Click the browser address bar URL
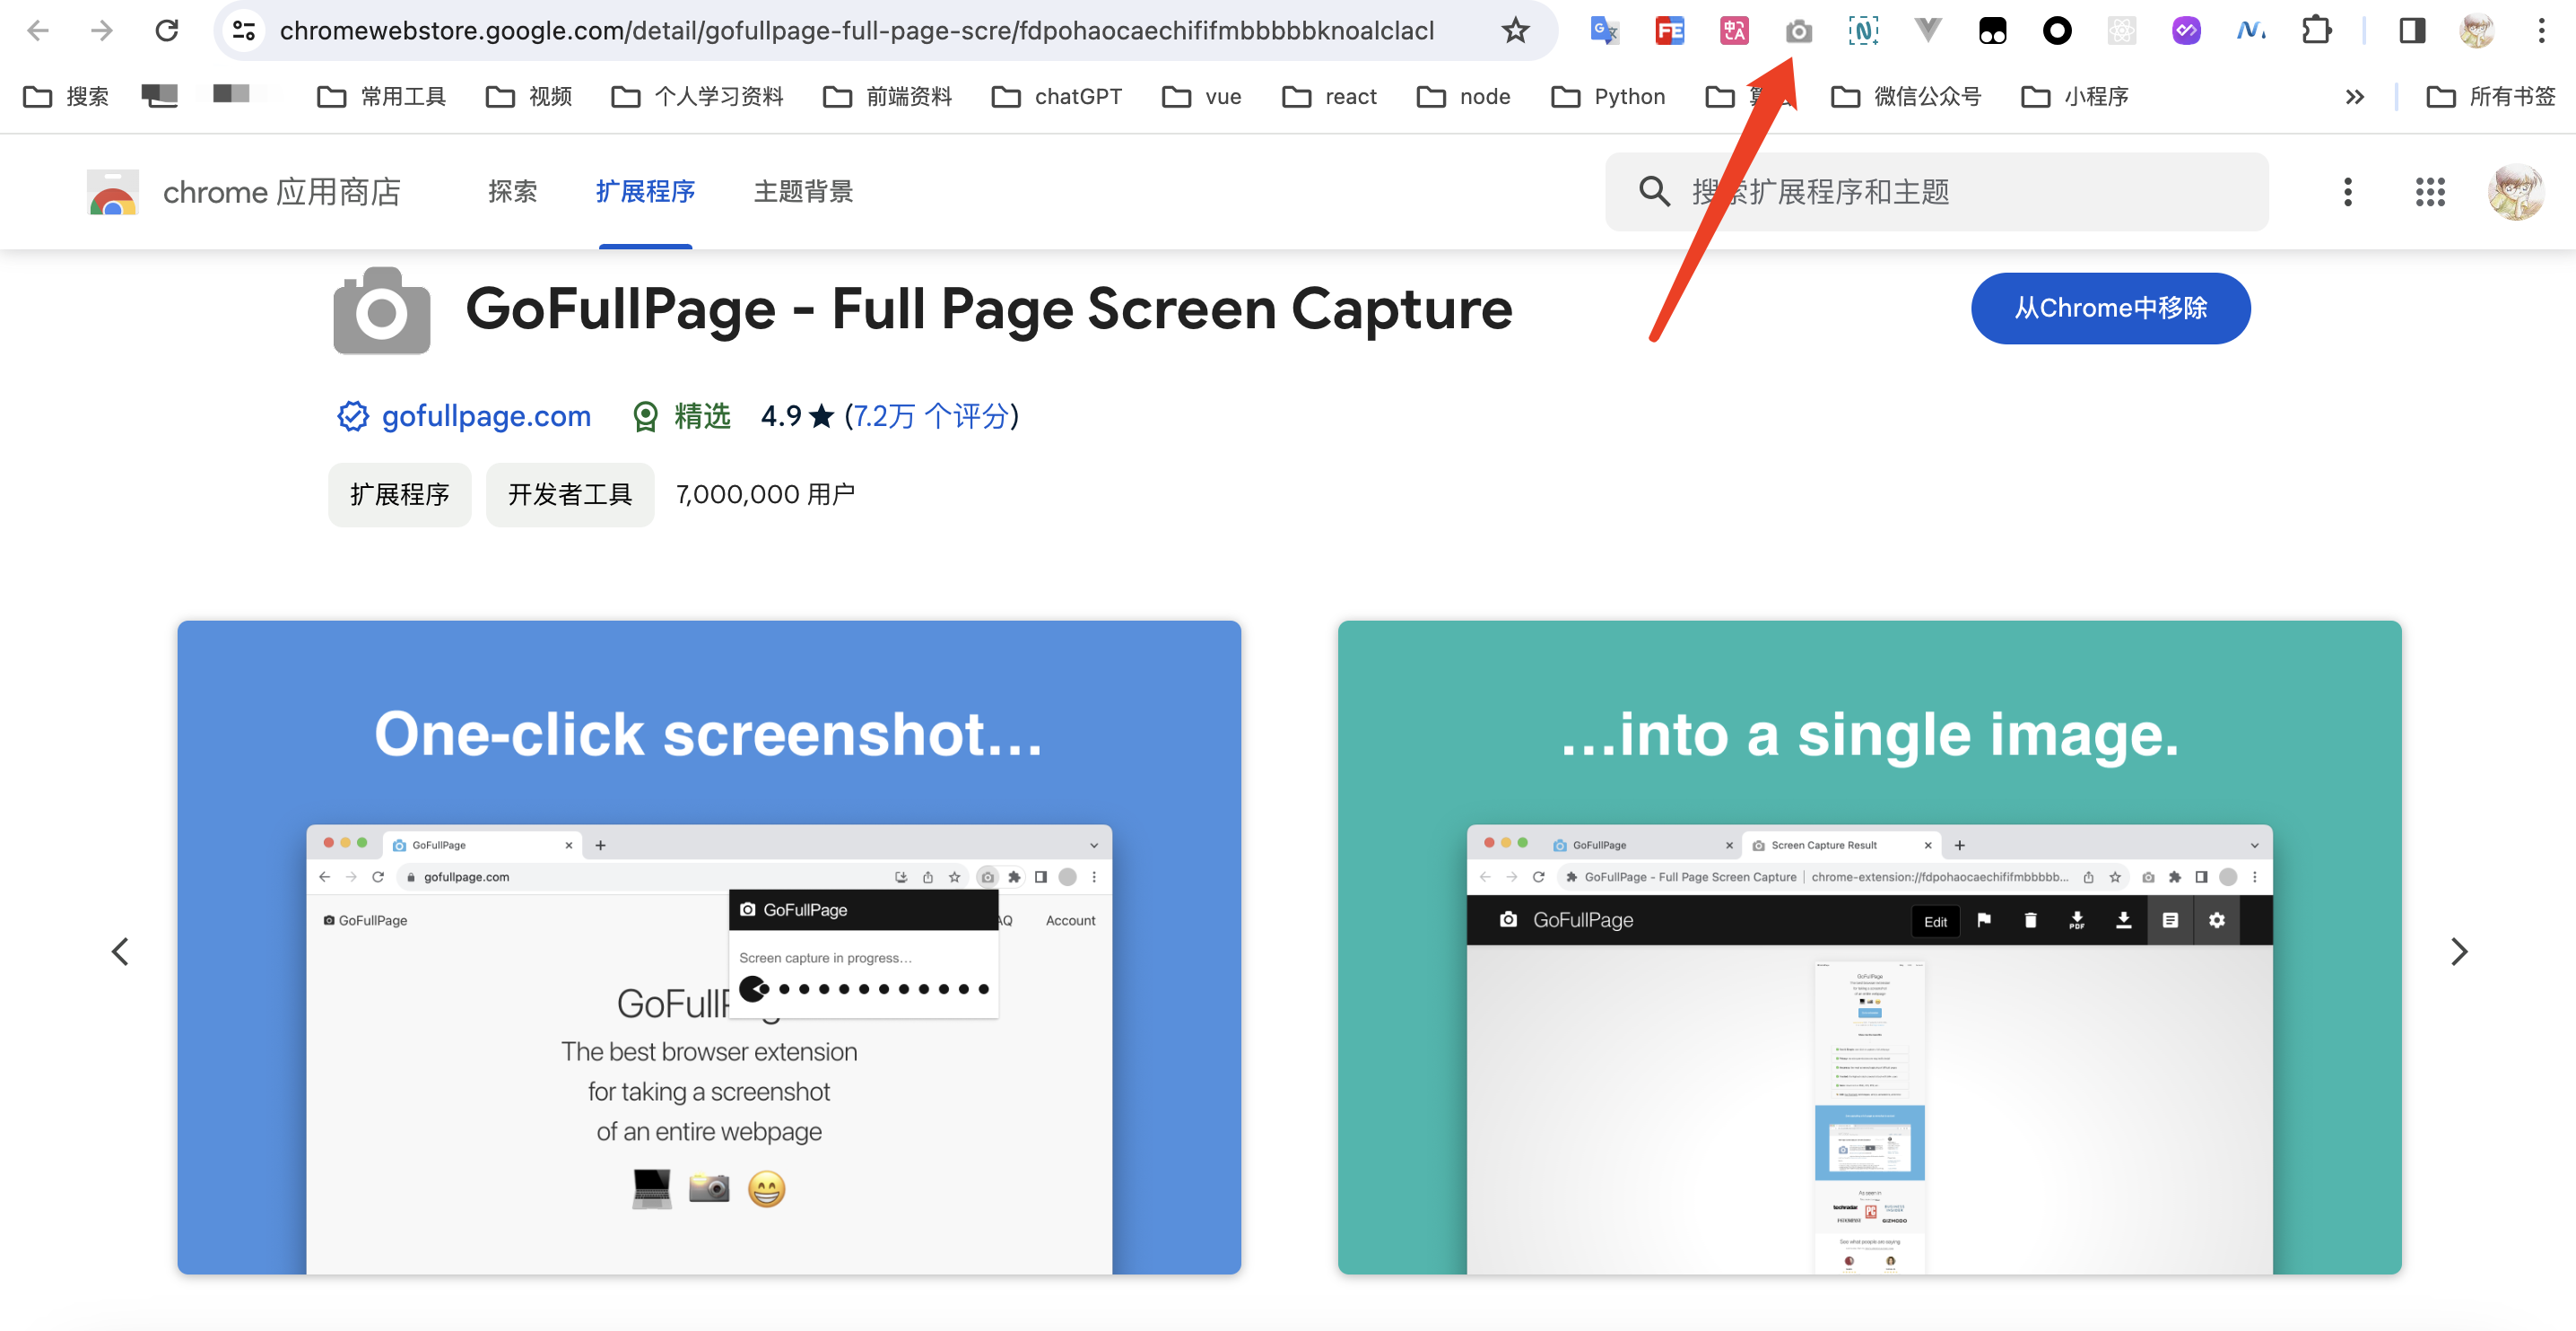This screenshot has width=2576, height=1331. (x=856, y=31)
